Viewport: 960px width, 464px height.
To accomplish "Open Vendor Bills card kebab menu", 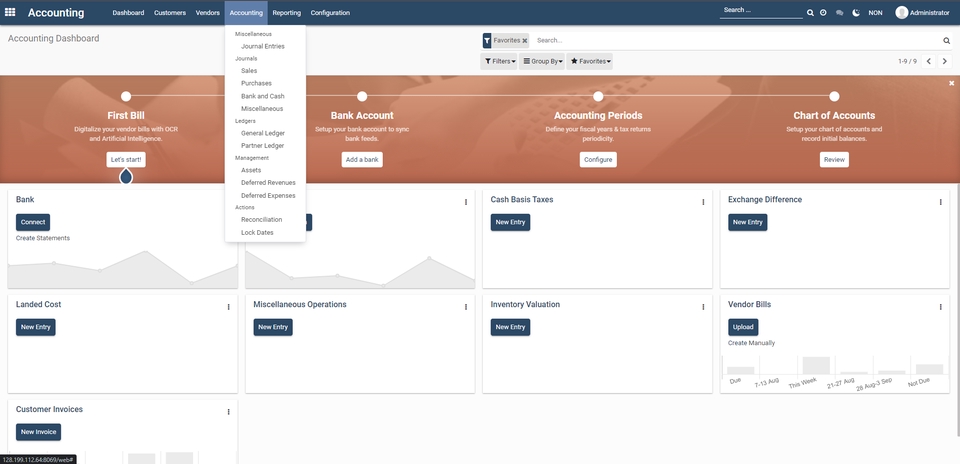I will click(x=940, y=307).
